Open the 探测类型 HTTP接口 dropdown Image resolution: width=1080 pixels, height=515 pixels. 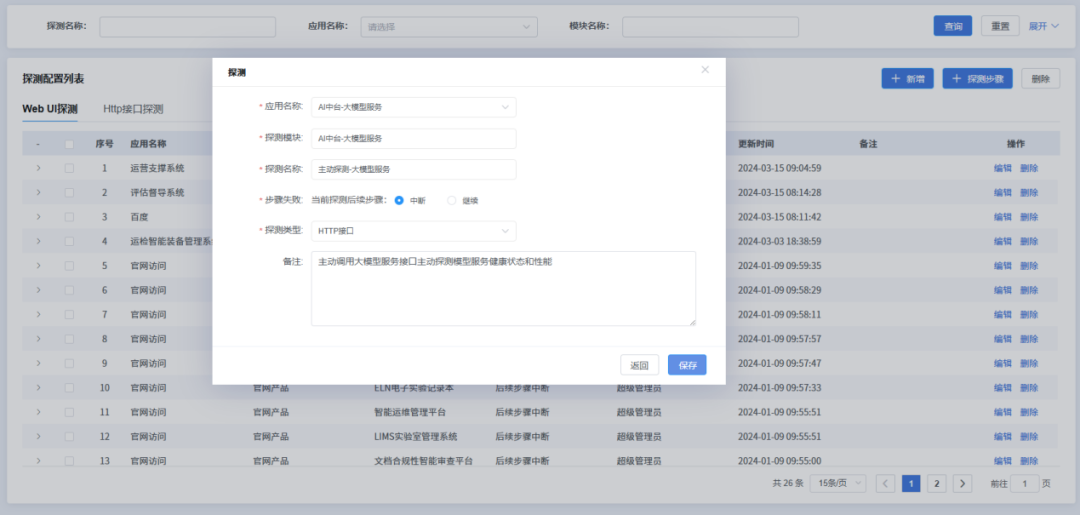coord(413,231)
